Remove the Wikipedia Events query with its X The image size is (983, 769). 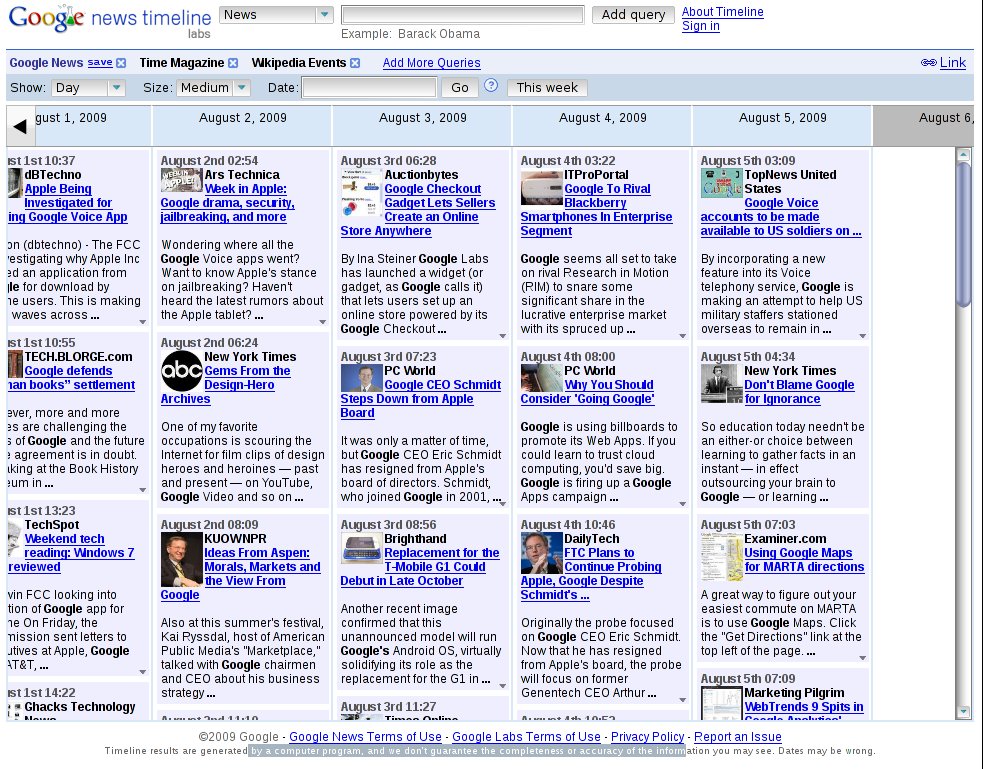click(x=355, y=63)
